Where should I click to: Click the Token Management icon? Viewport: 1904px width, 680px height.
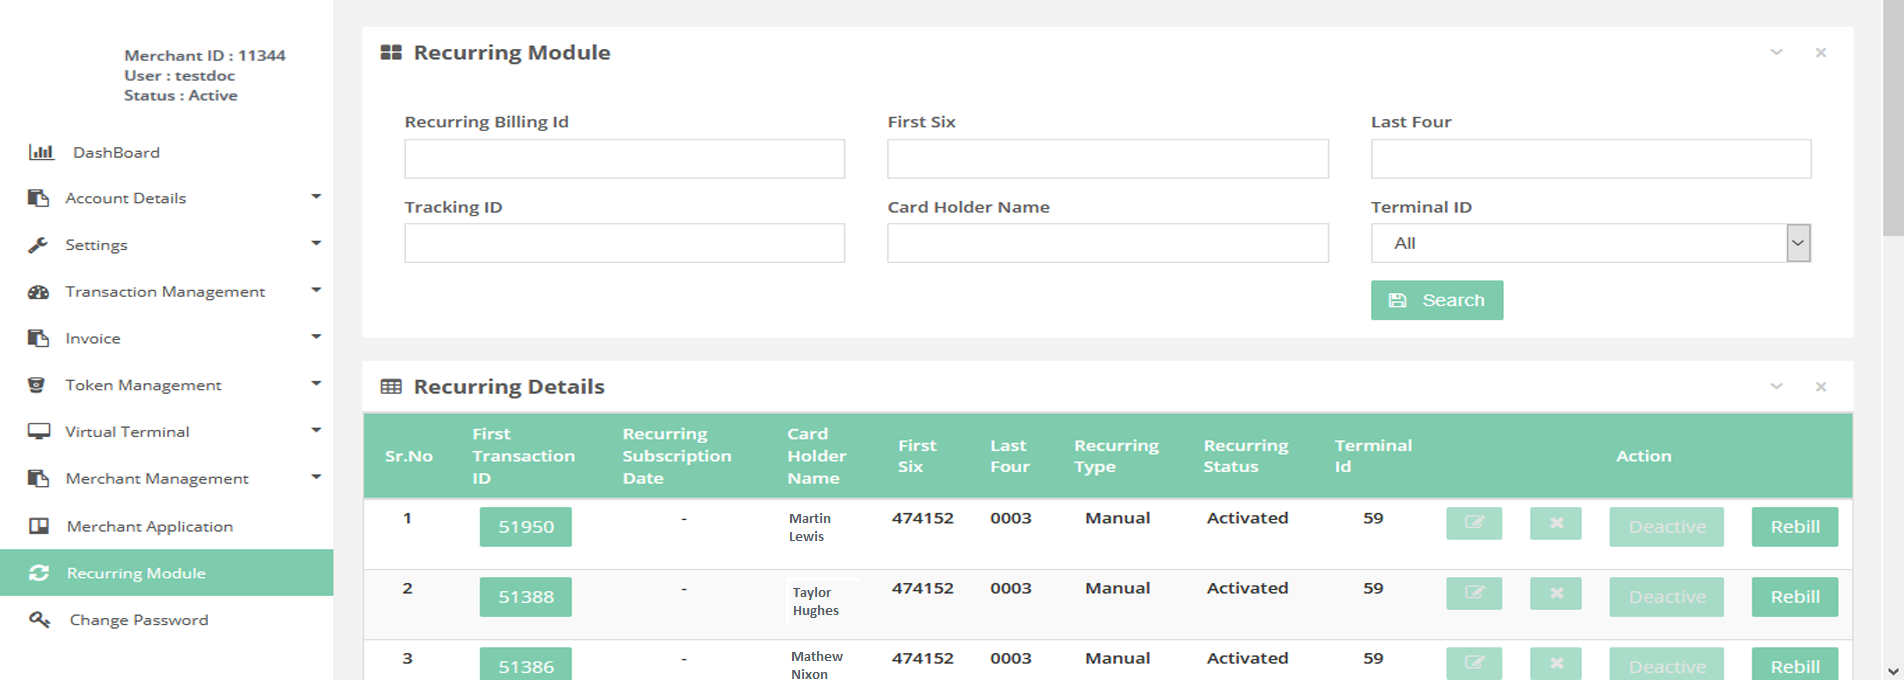[37, 385]
